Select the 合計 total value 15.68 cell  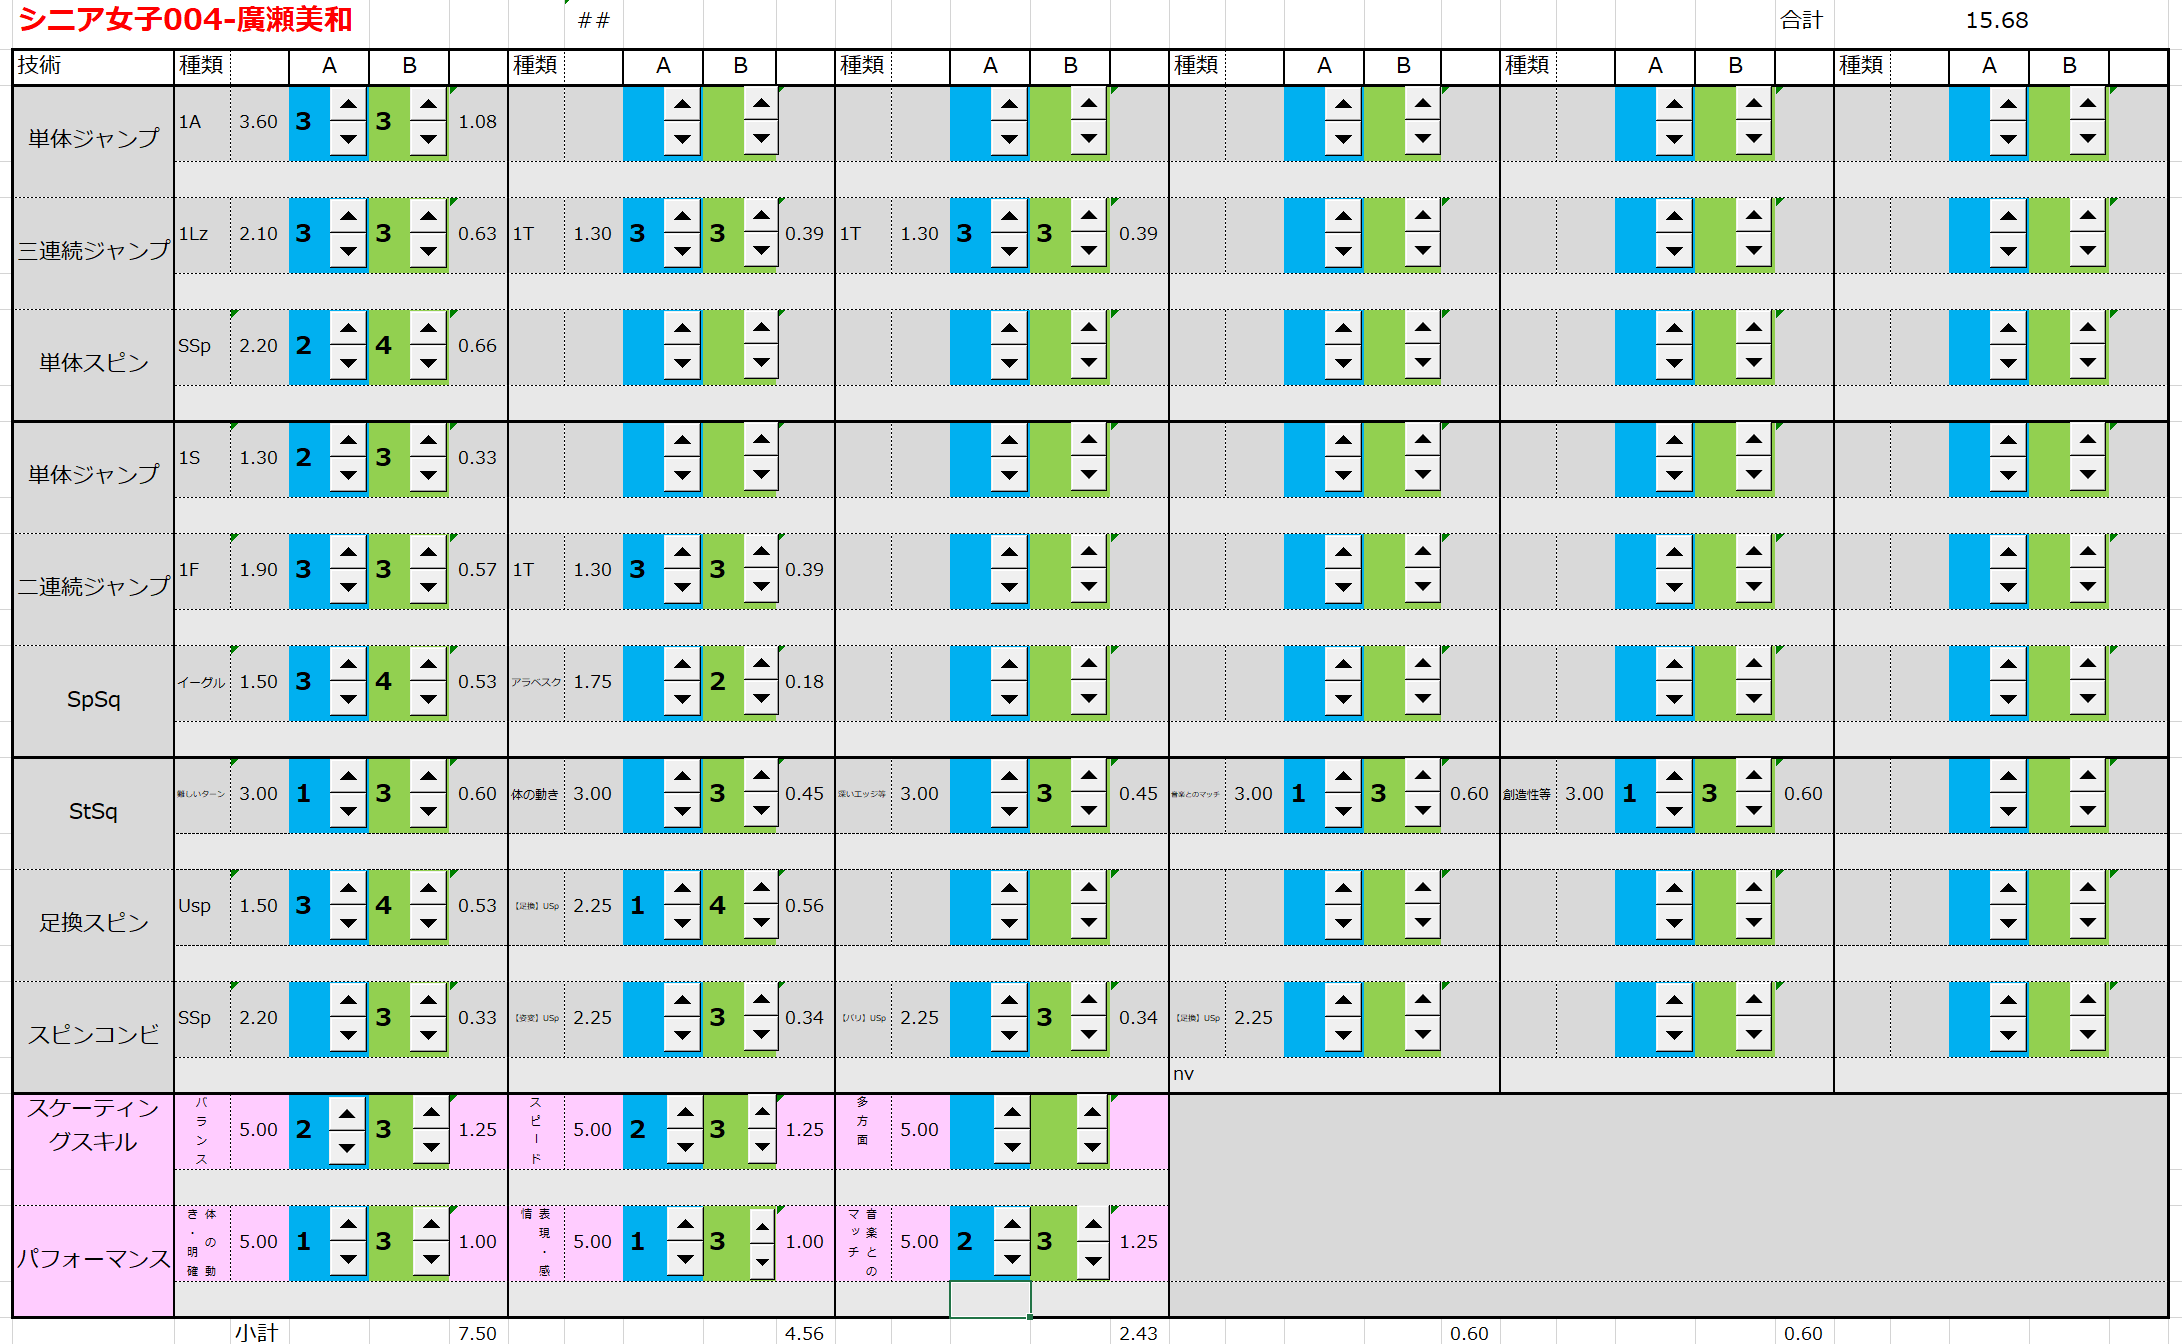(x=1996, y=20)
